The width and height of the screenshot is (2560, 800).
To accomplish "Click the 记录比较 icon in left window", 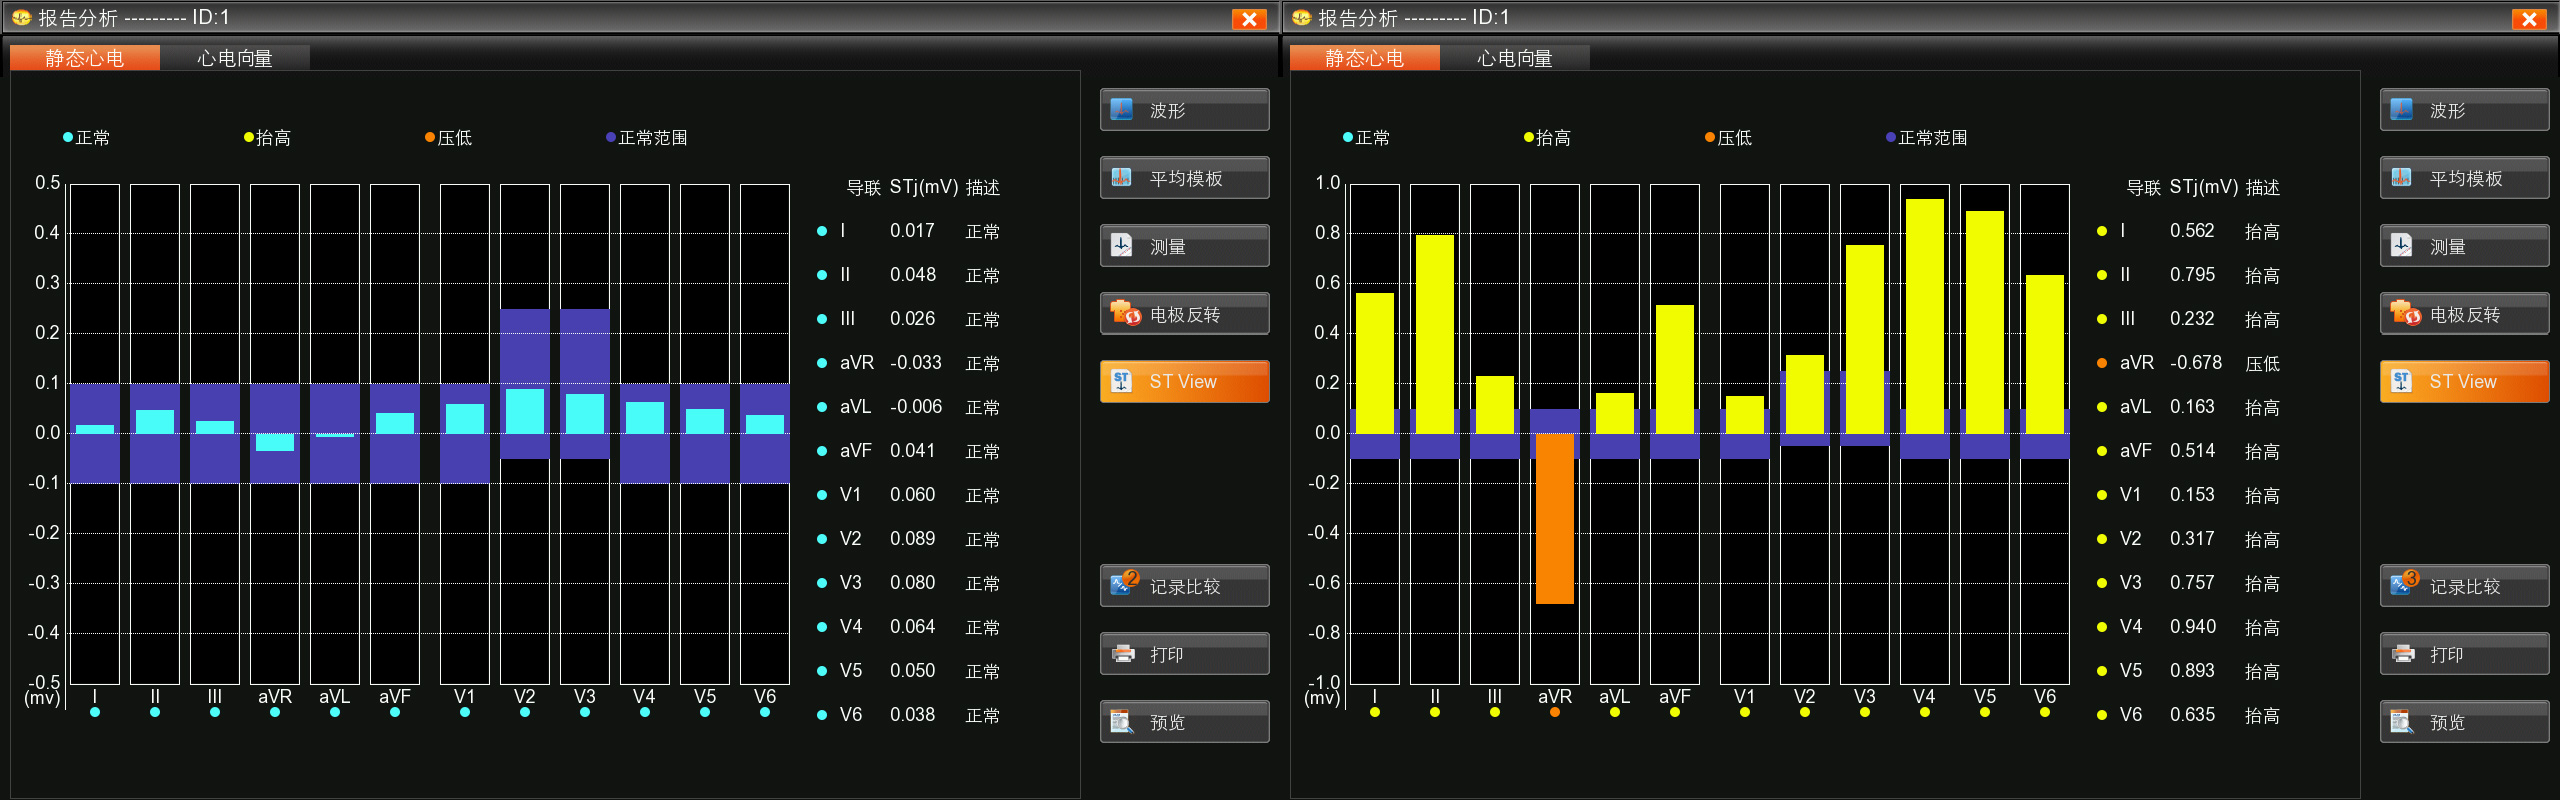I will click(x=1124, y=582).
